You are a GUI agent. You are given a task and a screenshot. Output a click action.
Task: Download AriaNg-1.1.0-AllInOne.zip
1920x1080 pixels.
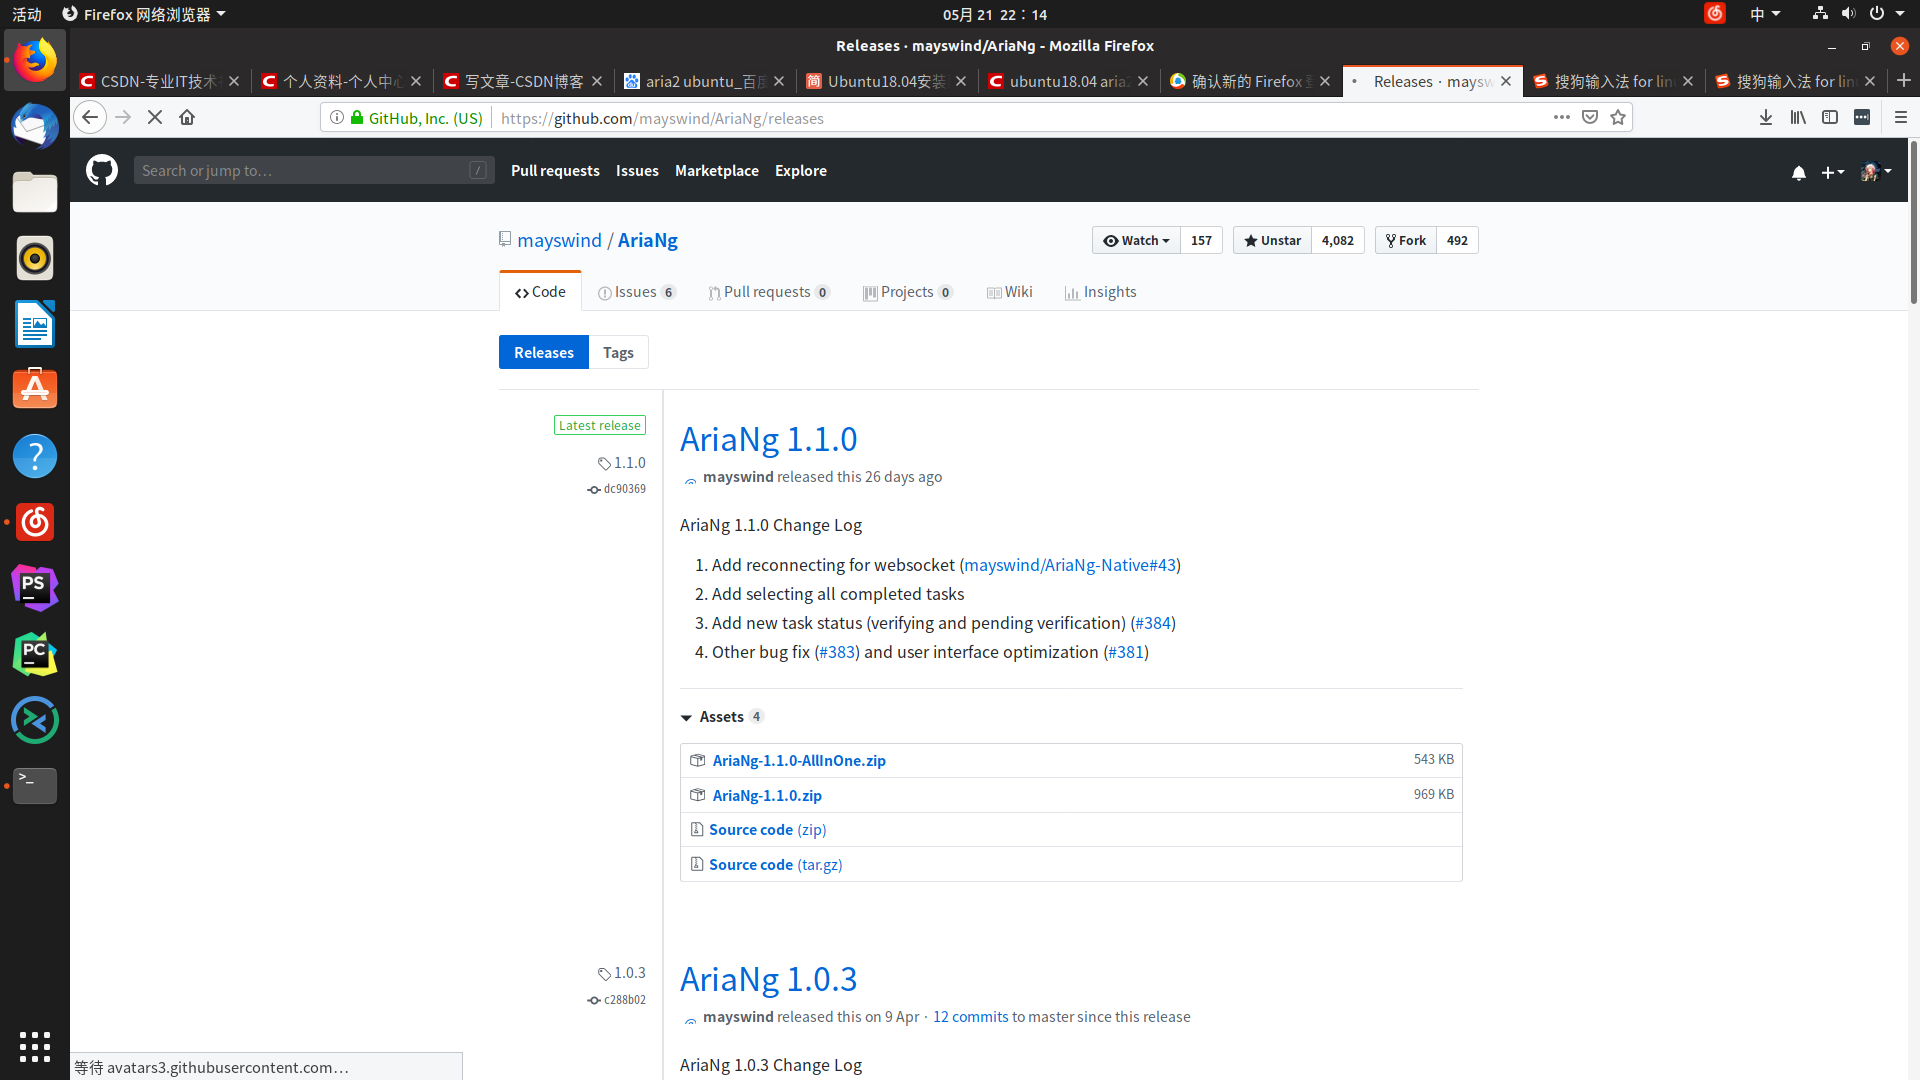[798, 760]
